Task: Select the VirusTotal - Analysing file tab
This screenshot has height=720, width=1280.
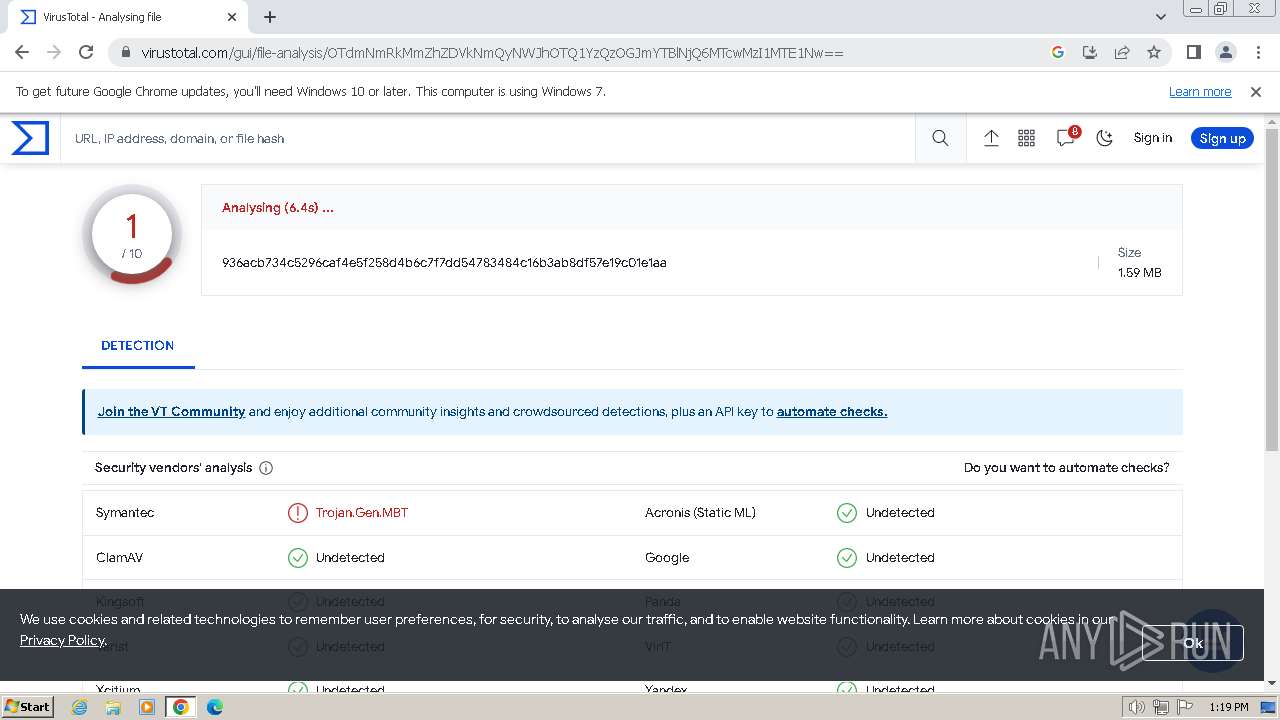Action: (128, 17)
